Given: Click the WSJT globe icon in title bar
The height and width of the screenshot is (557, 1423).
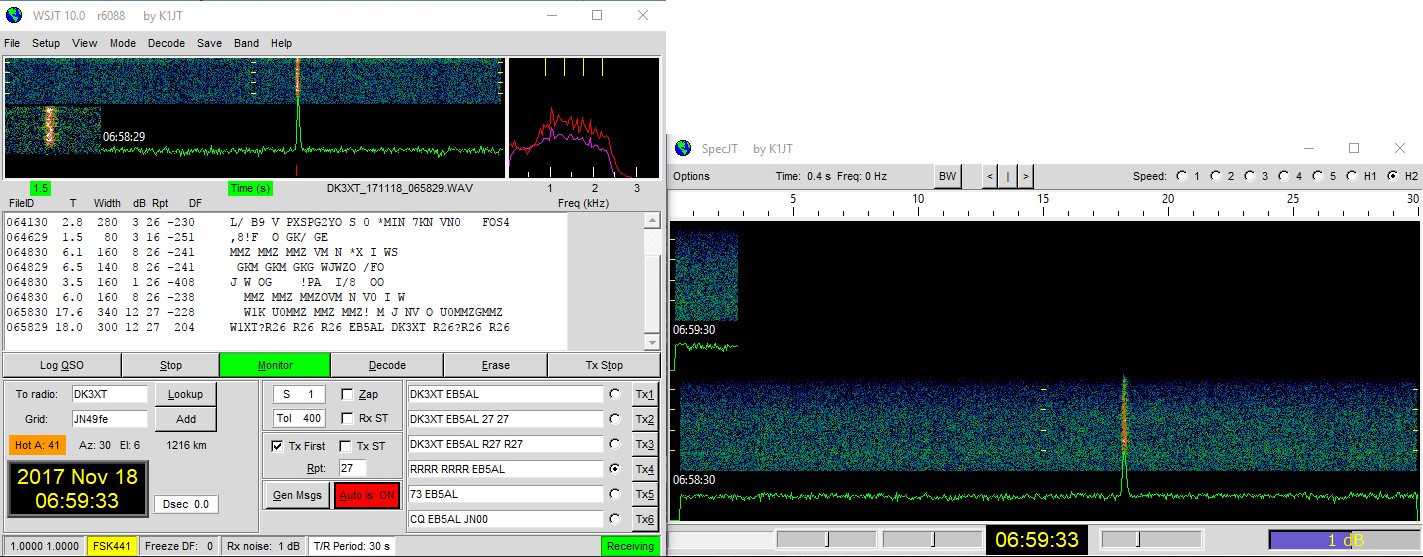Looking at the screenshot, I should pos(13,15).
